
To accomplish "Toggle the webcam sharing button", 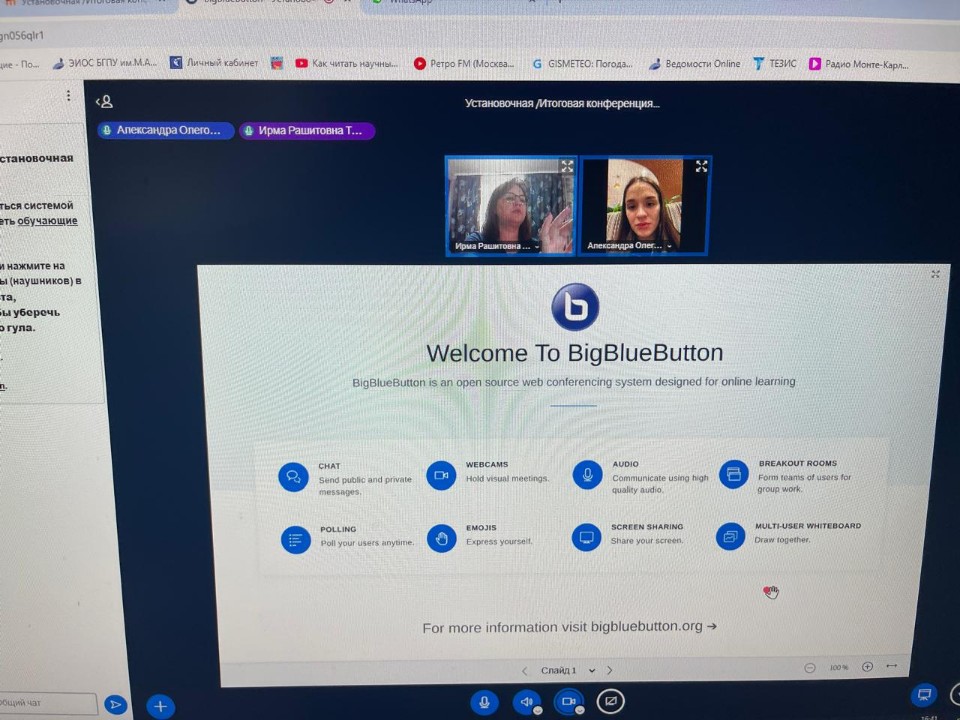I will pyautogui.click(x=568, y=703).
